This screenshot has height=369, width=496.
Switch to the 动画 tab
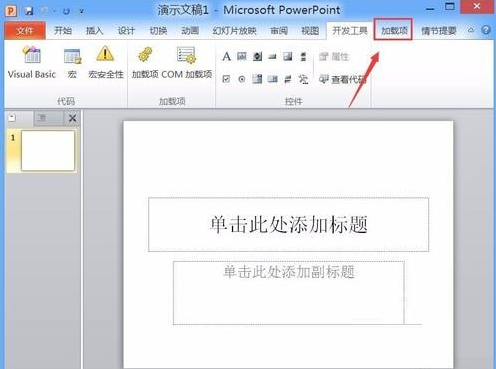[190, 31]
